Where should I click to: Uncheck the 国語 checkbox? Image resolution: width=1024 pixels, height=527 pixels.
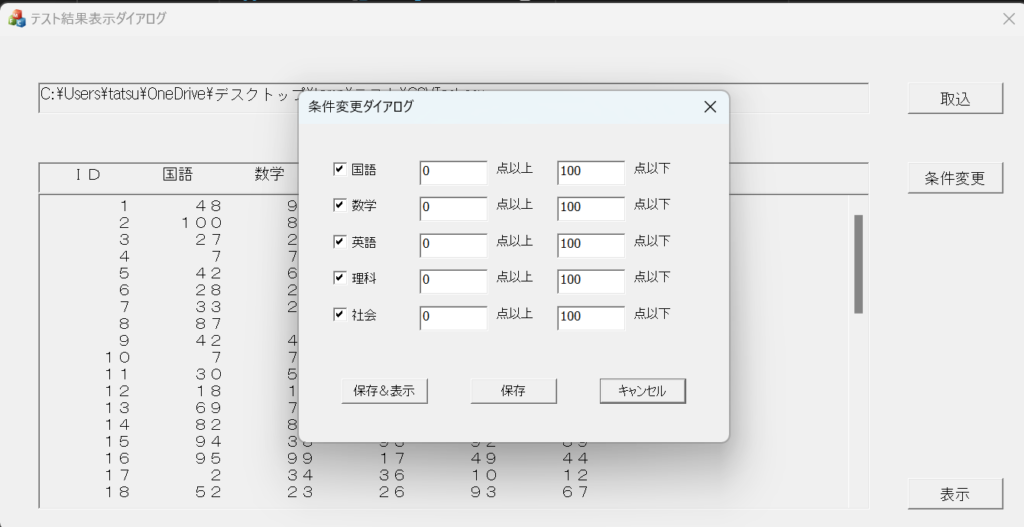pyautogui.click(x=339, y=170)
